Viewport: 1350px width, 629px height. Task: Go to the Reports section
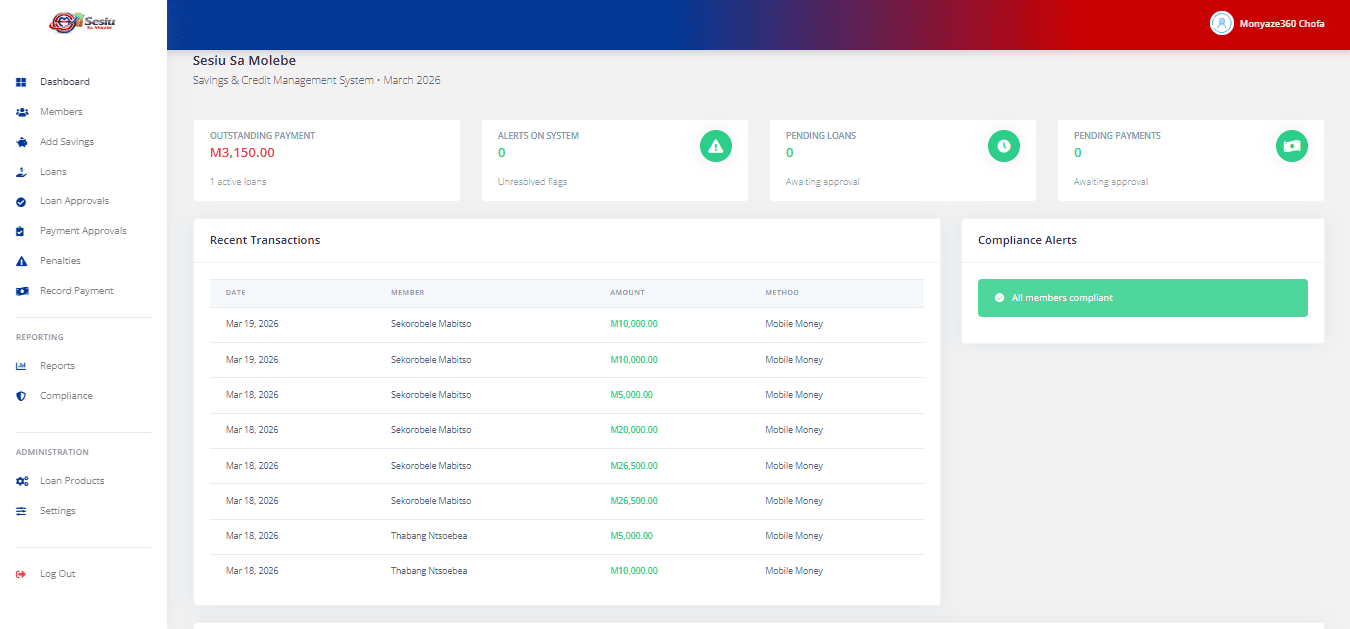57,366
